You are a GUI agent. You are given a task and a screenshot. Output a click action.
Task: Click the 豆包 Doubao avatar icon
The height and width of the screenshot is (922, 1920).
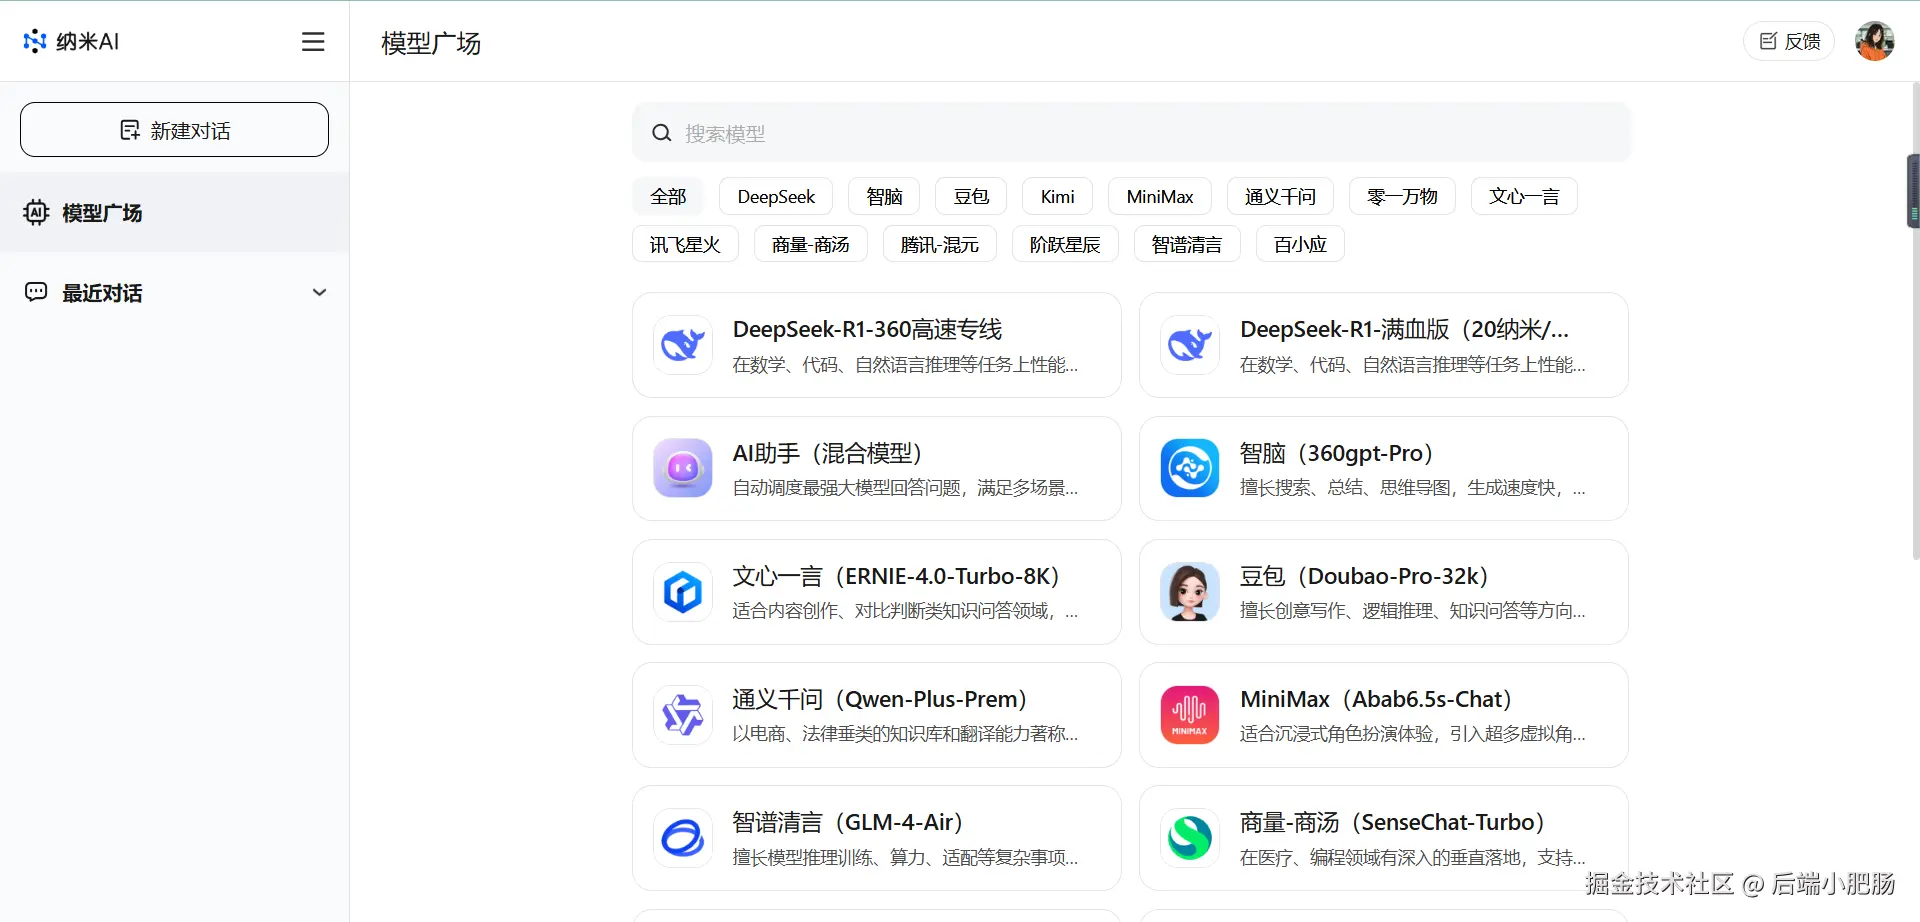(x=1190, y=592)
